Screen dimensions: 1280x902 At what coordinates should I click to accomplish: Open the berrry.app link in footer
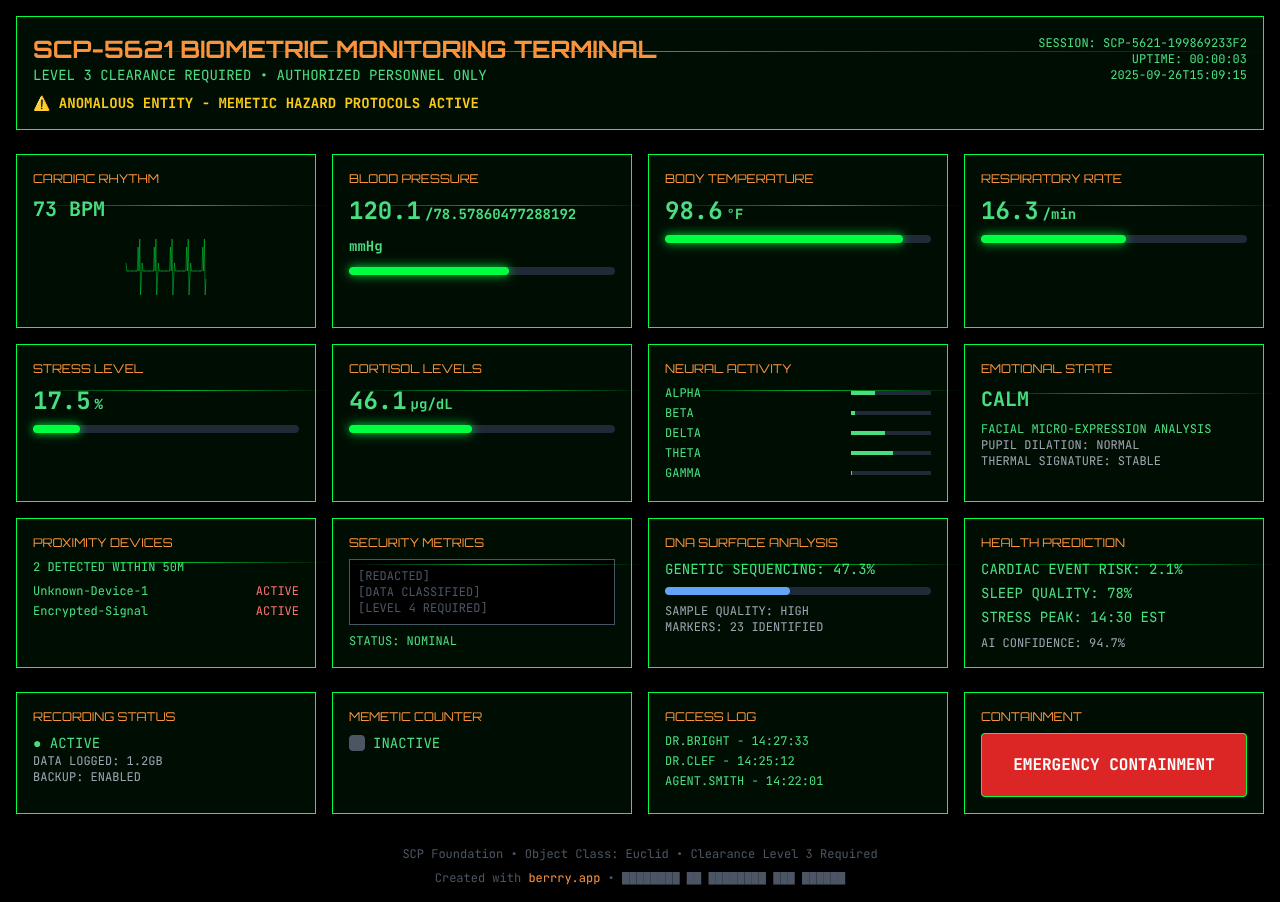[x=564, y=878]
